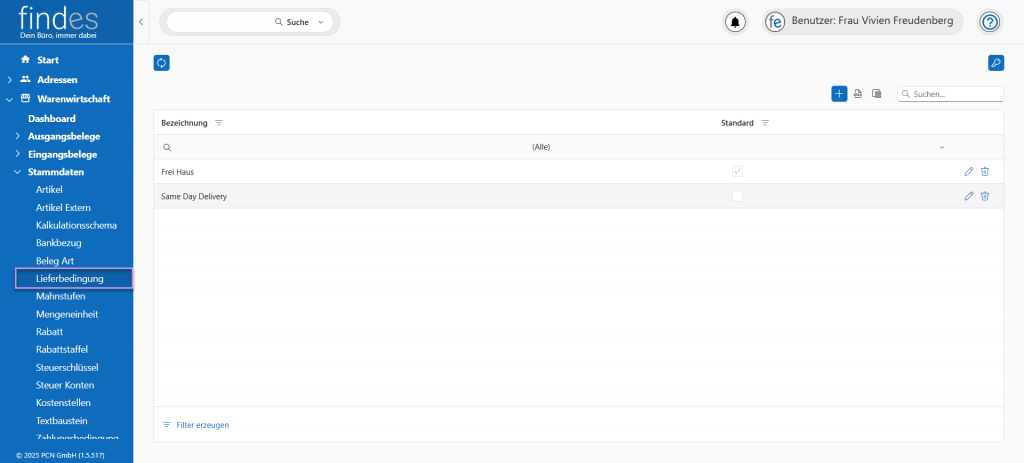
Task: Collapse the Stammdaten section
Action: pos(17,172)
